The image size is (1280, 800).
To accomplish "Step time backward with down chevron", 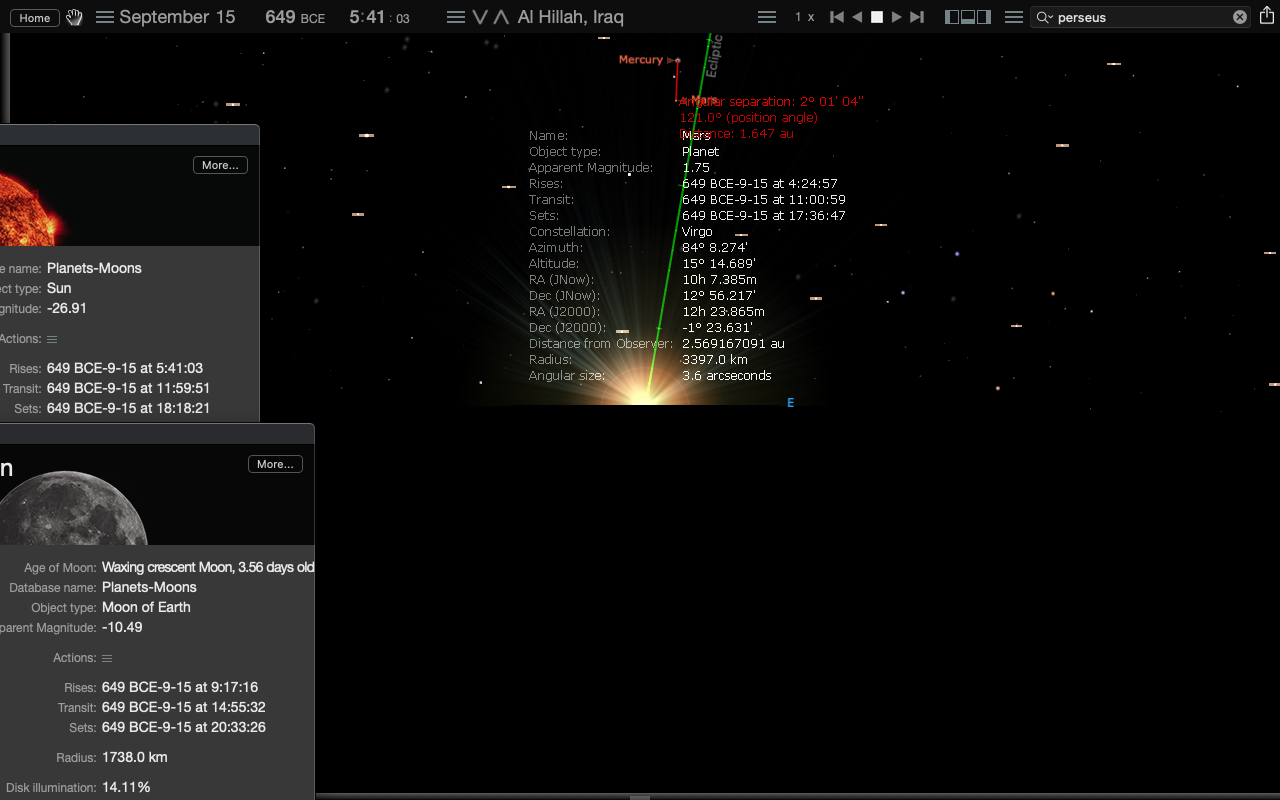I will pos(480,17).
